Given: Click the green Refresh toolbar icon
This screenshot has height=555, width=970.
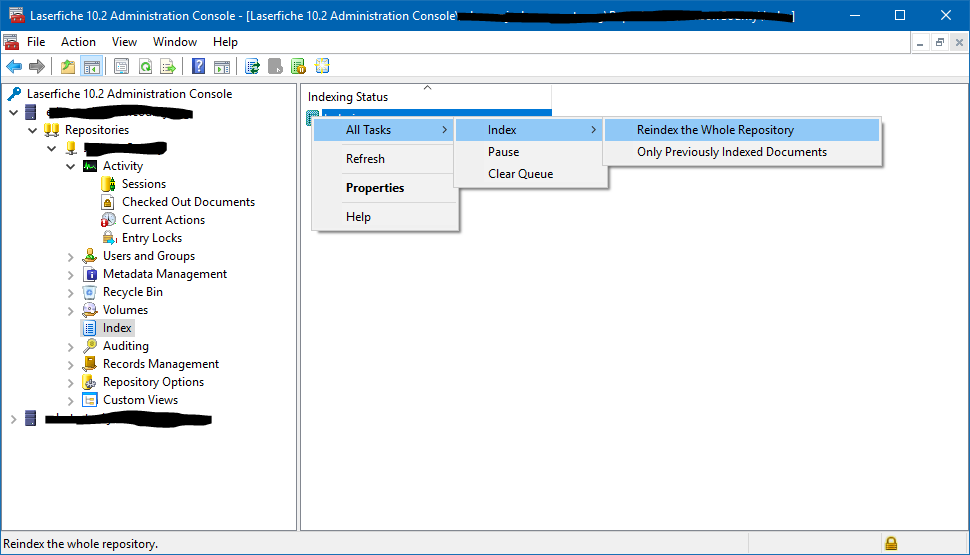Looking at the screenshot, I should pyautogui.click(x=145, y=66).
